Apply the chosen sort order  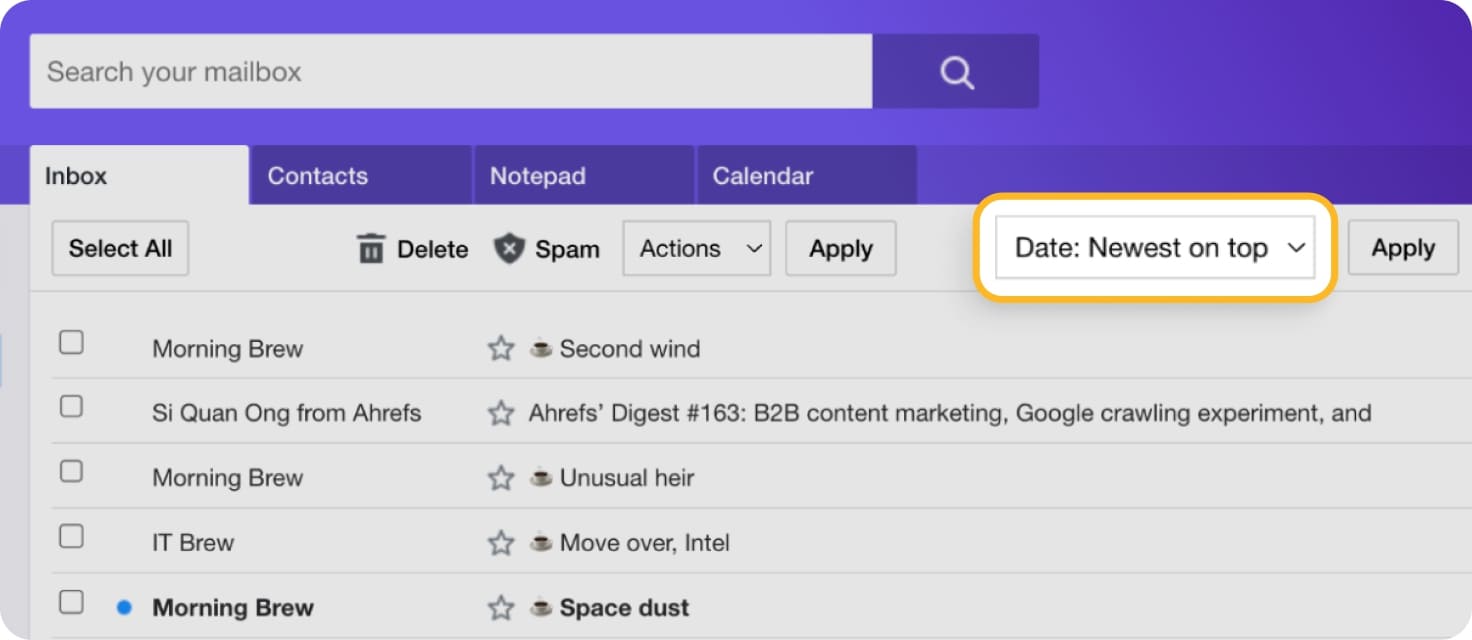(1403, 247)
